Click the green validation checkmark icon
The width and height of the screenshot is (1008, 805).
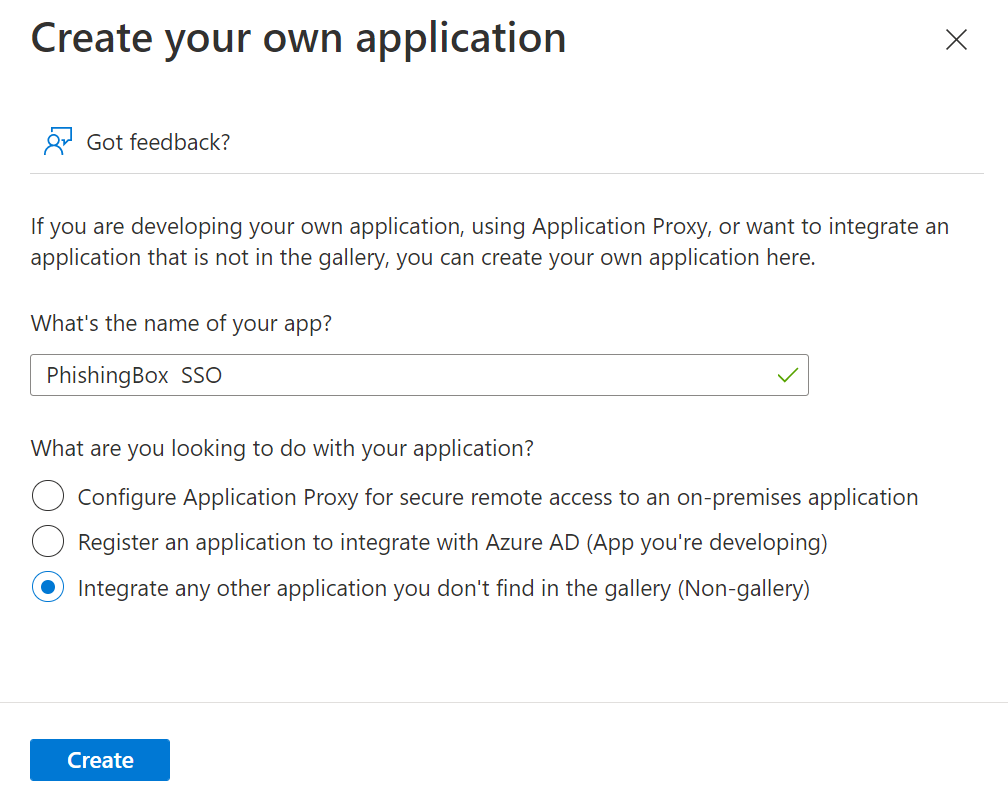pyautogui.click(x=788, y=376)
